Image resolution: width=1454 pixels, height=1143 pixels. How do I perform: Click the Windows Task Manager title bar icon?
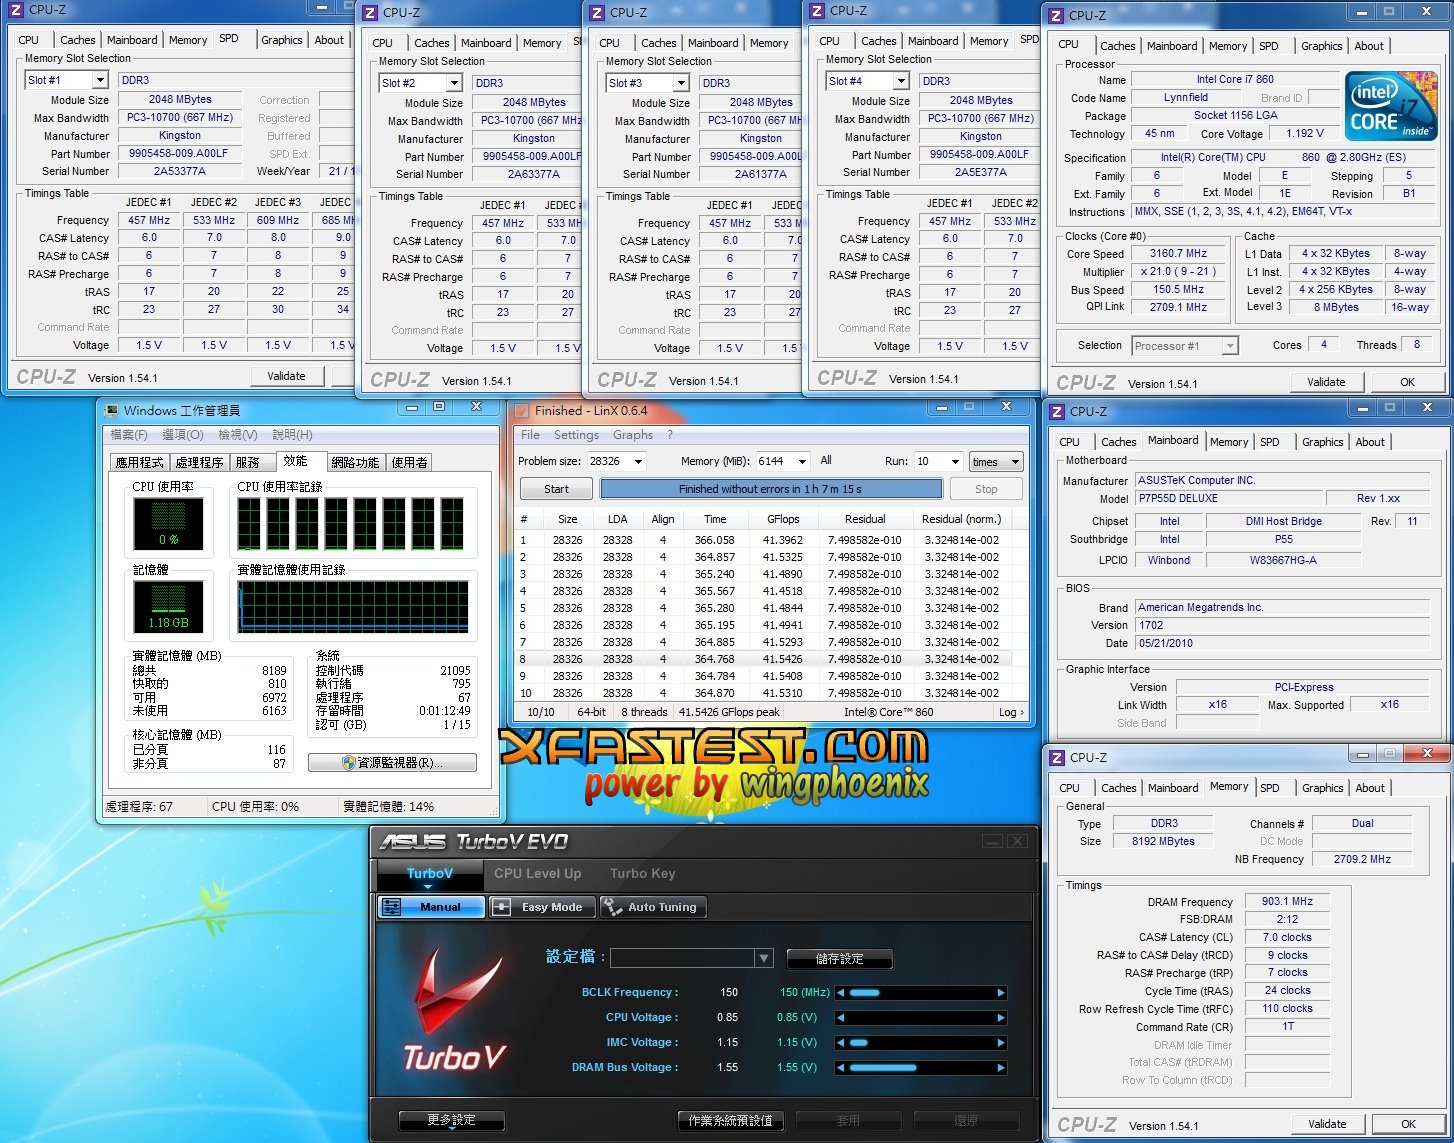pyautogui.click(x=112, y=410)
